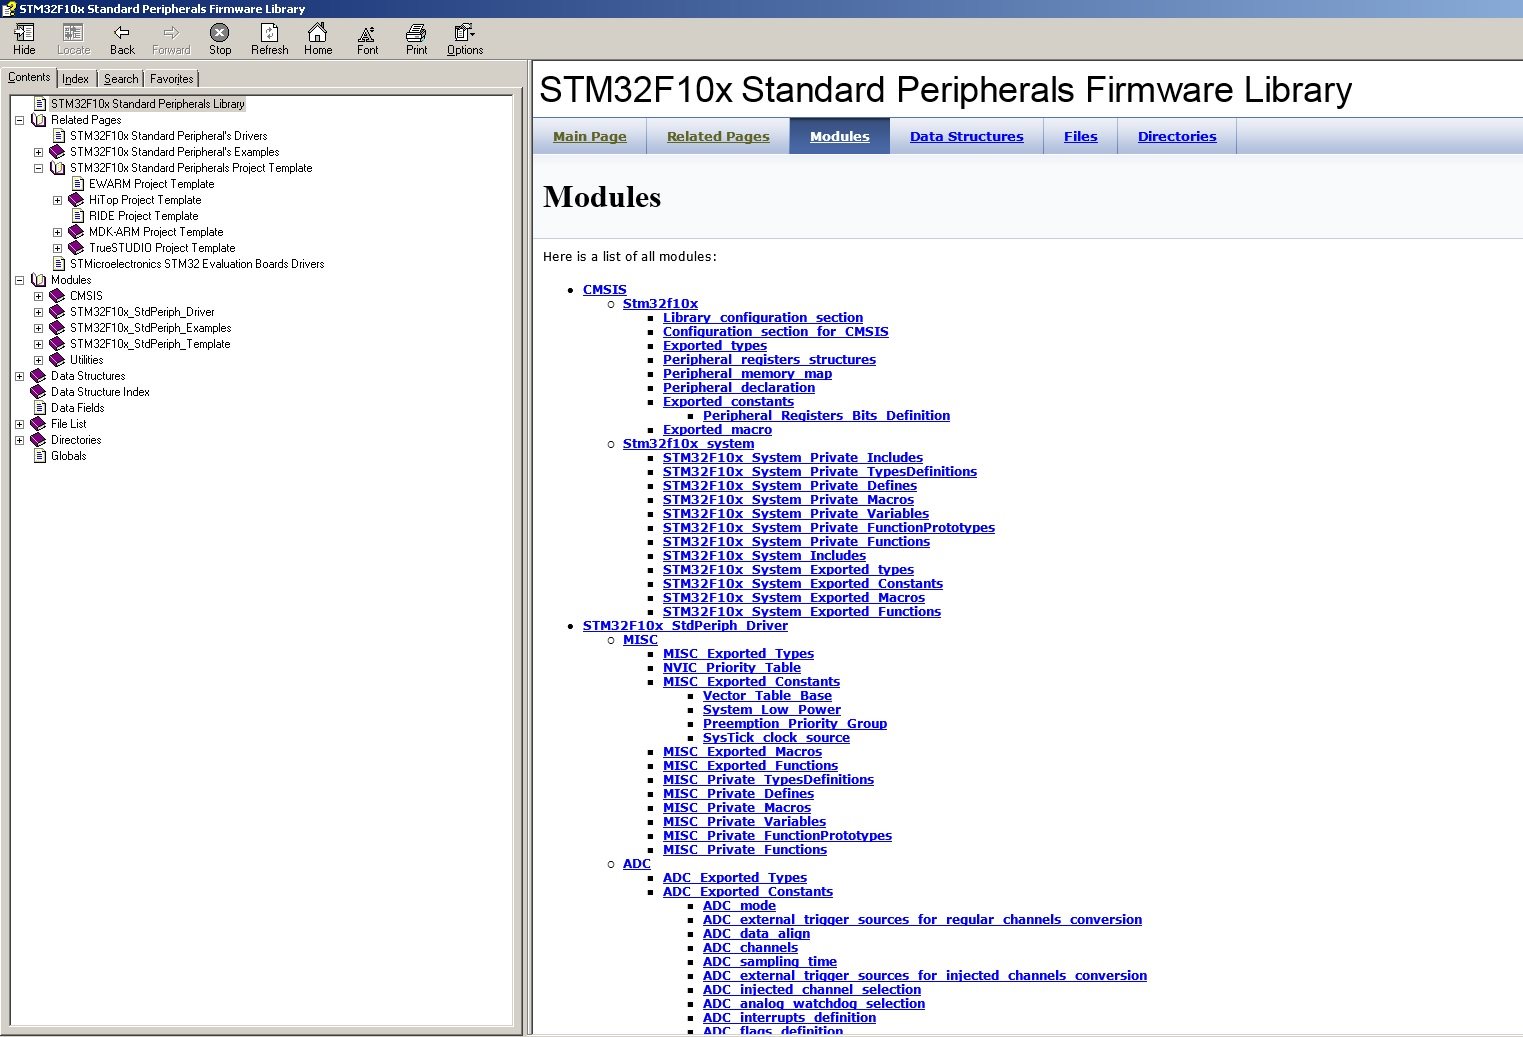The image size is (1523, 1037).
Task: Open the CMSIS module link
Action: (605, 290)
